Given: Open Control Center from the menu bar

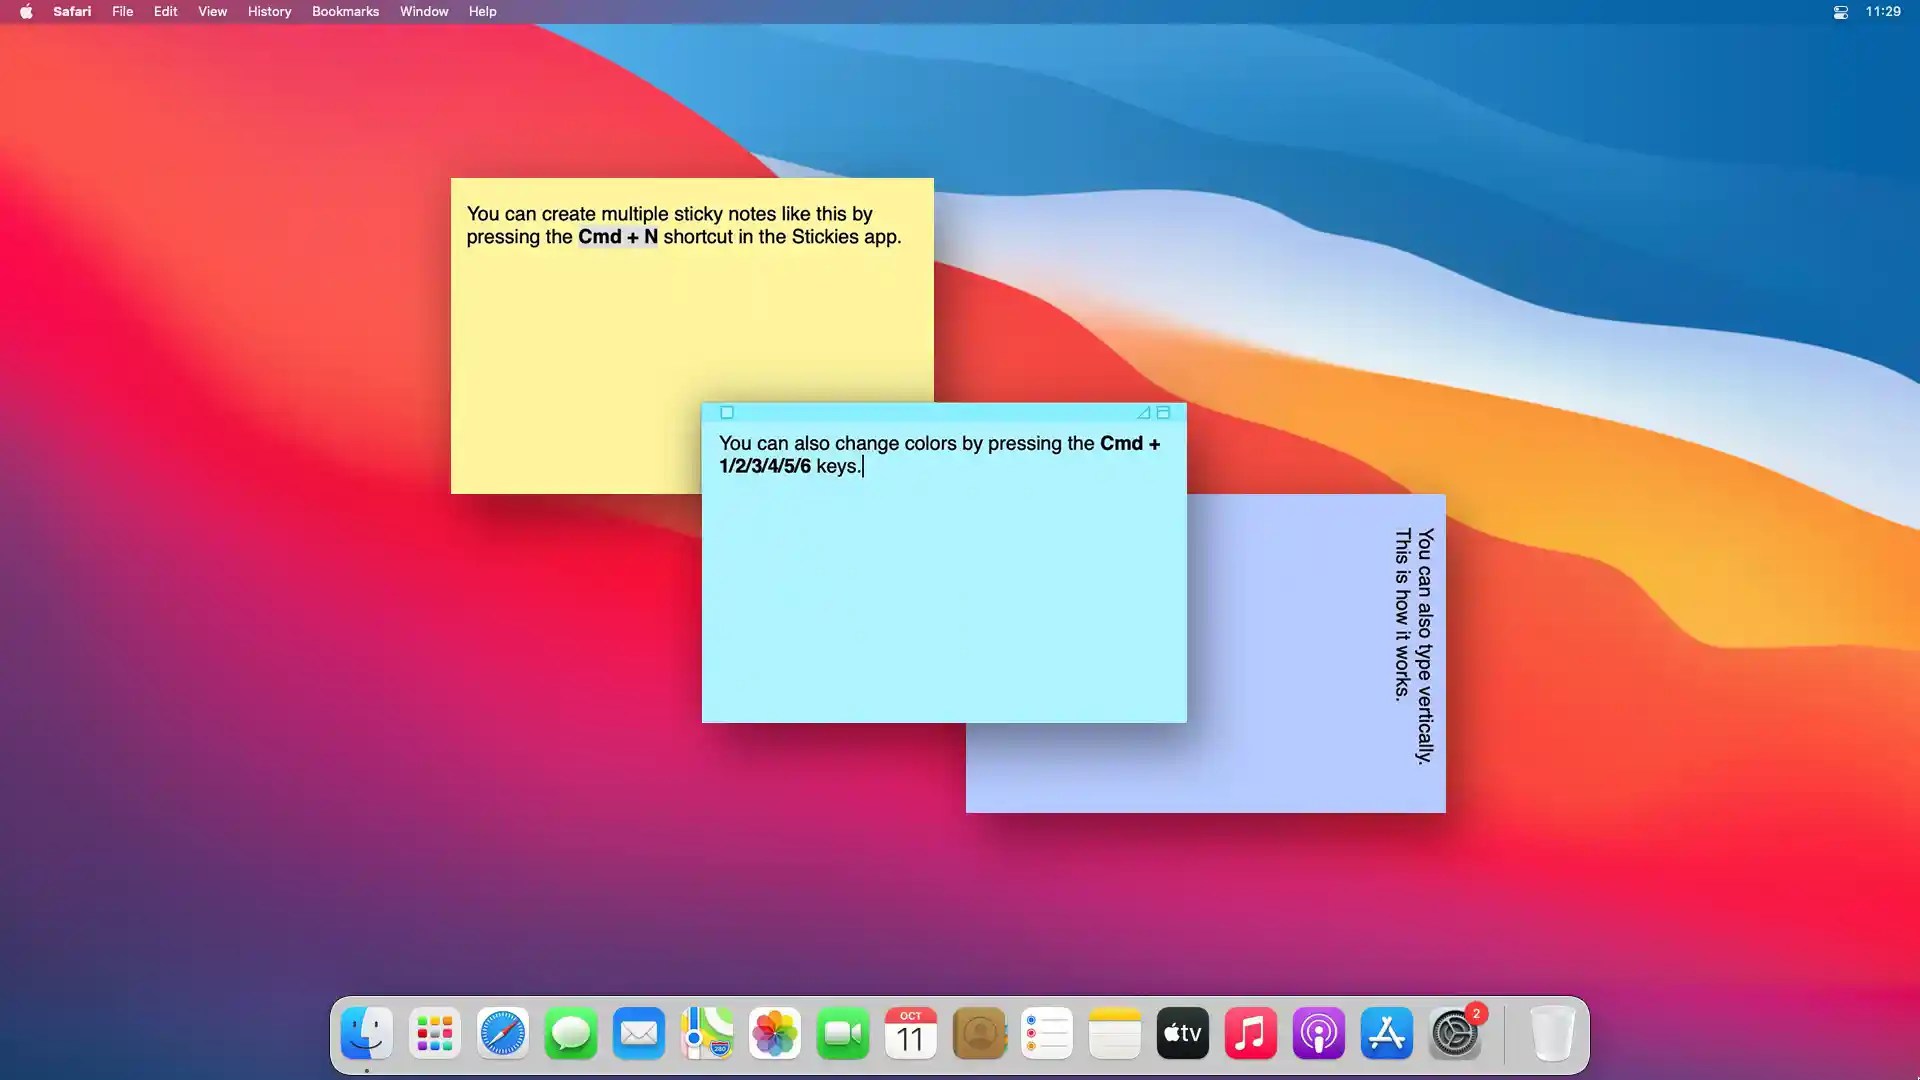Looking at the screenshot, I should click(1840, 12).
